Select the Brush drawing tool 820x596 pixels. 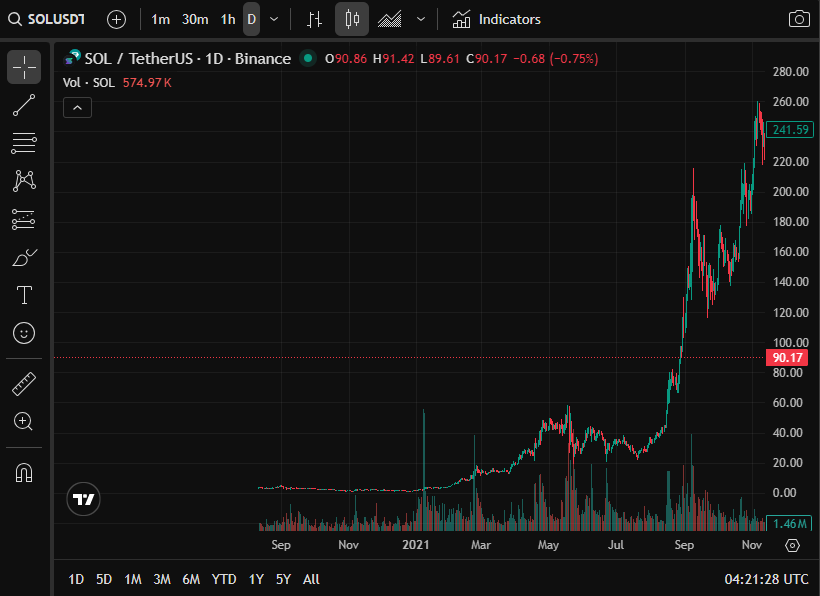pos(24,257)
